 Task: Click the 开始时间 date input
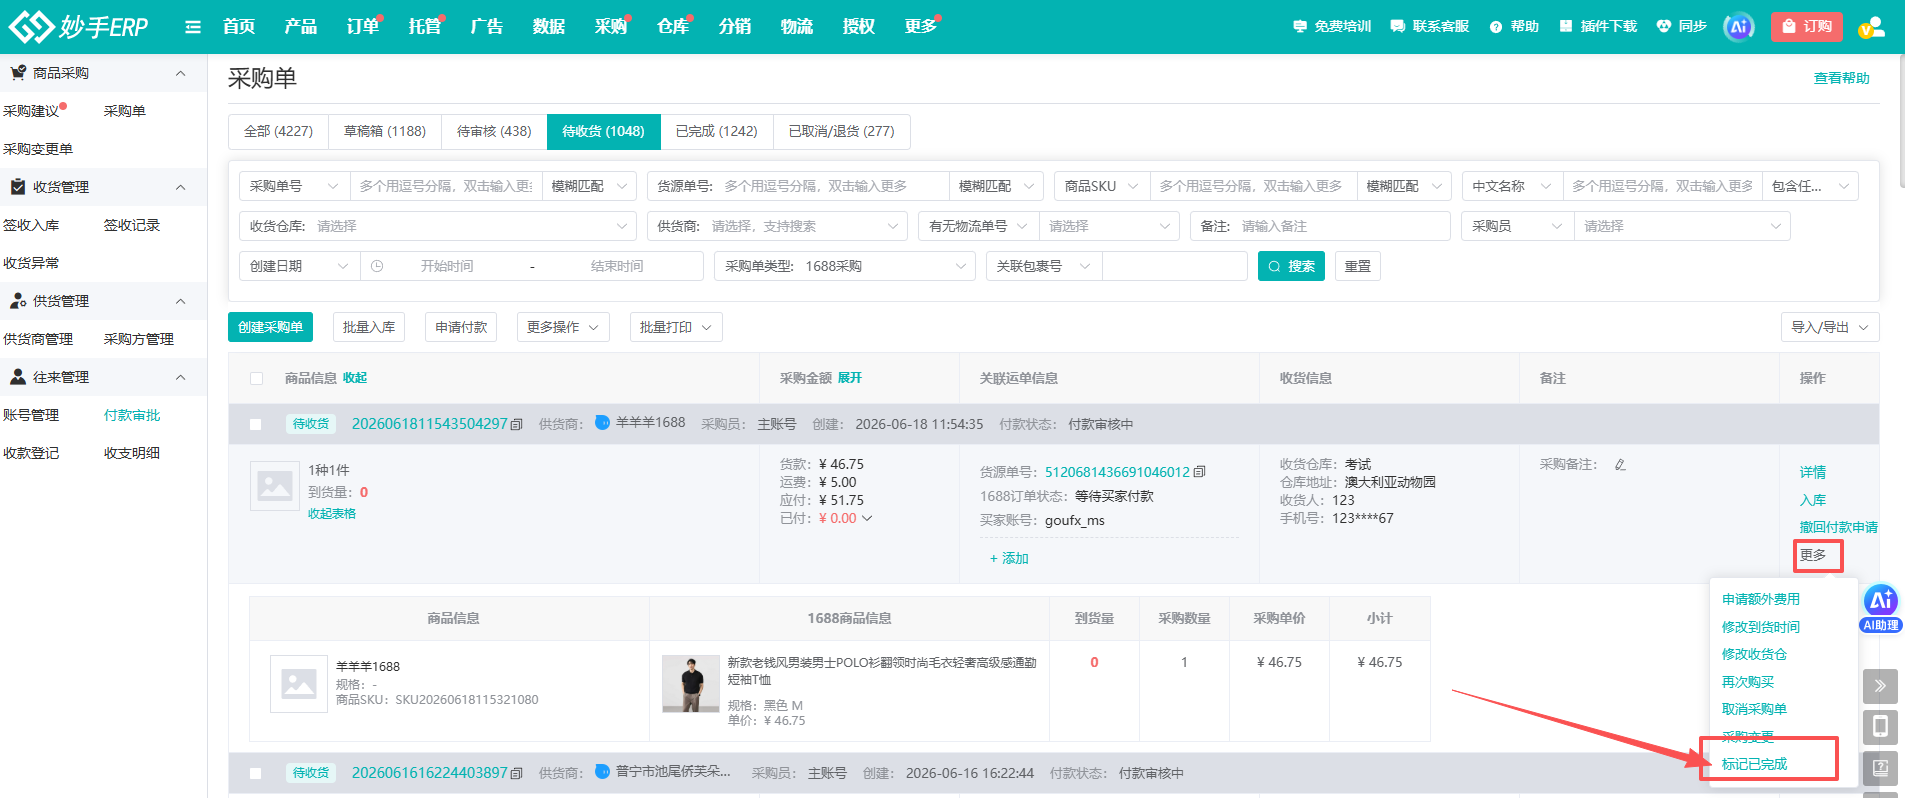(x=447, y=266)
